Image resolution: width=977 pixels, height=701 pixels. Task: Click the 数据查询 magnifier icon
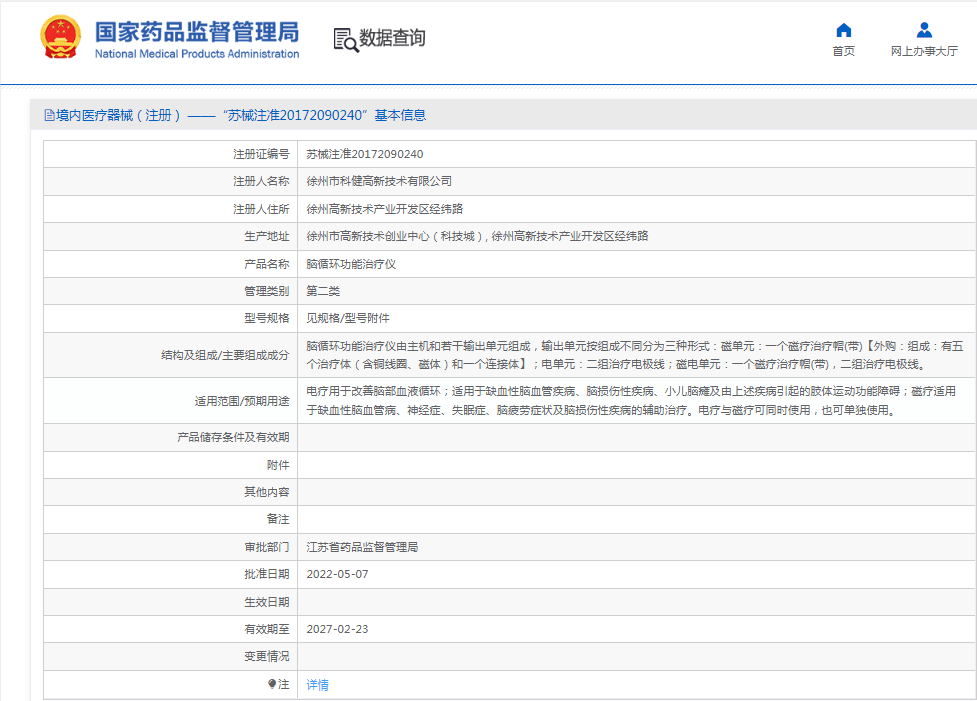(345, 39)
